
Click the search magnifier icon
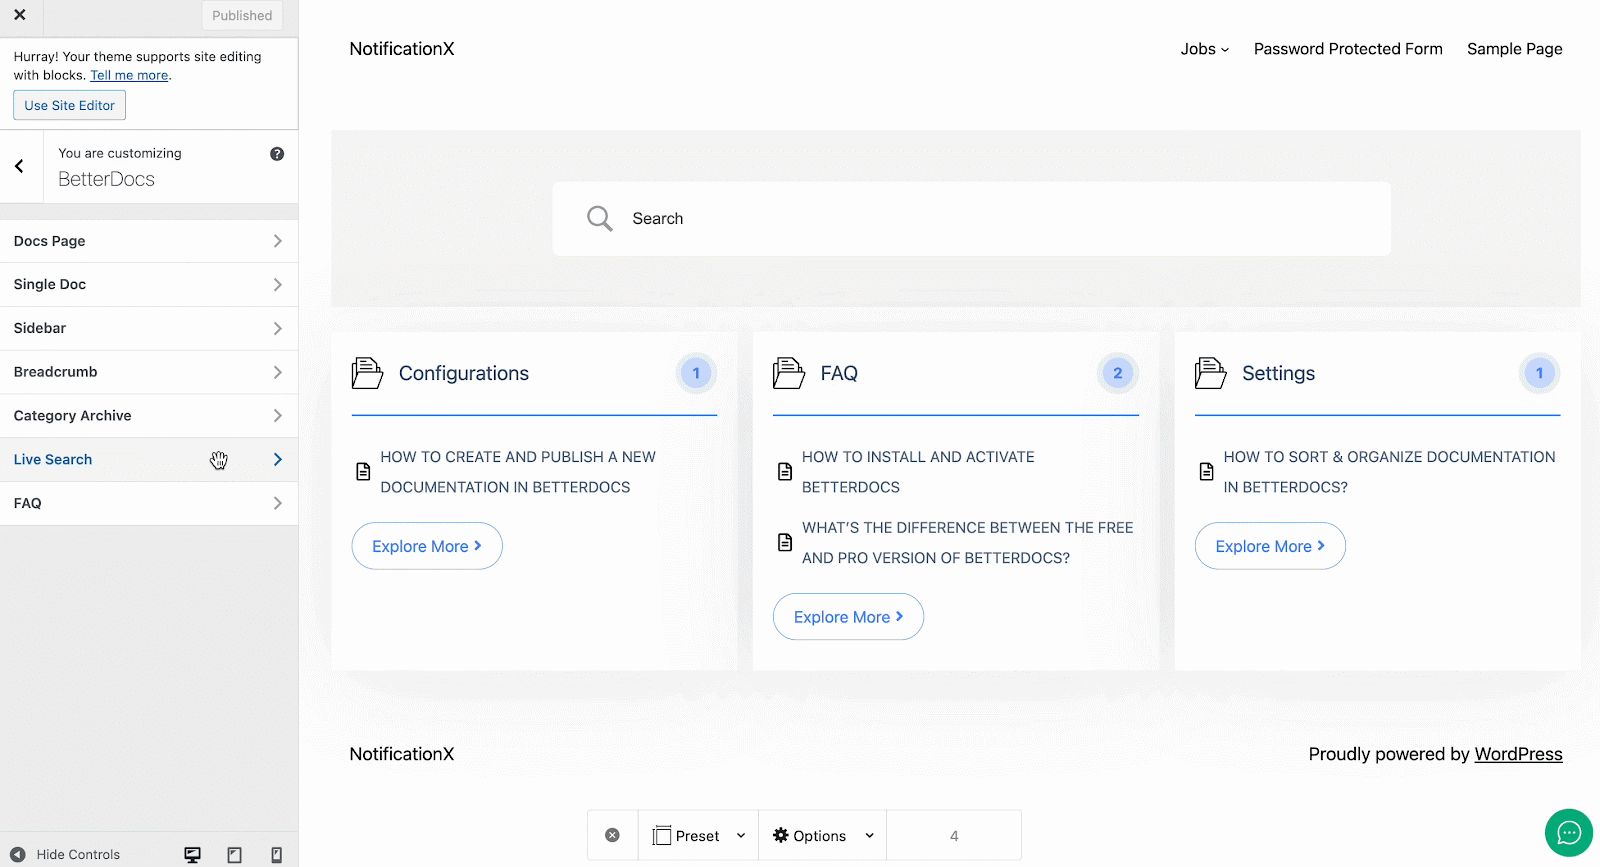click(x=599, y=219)
